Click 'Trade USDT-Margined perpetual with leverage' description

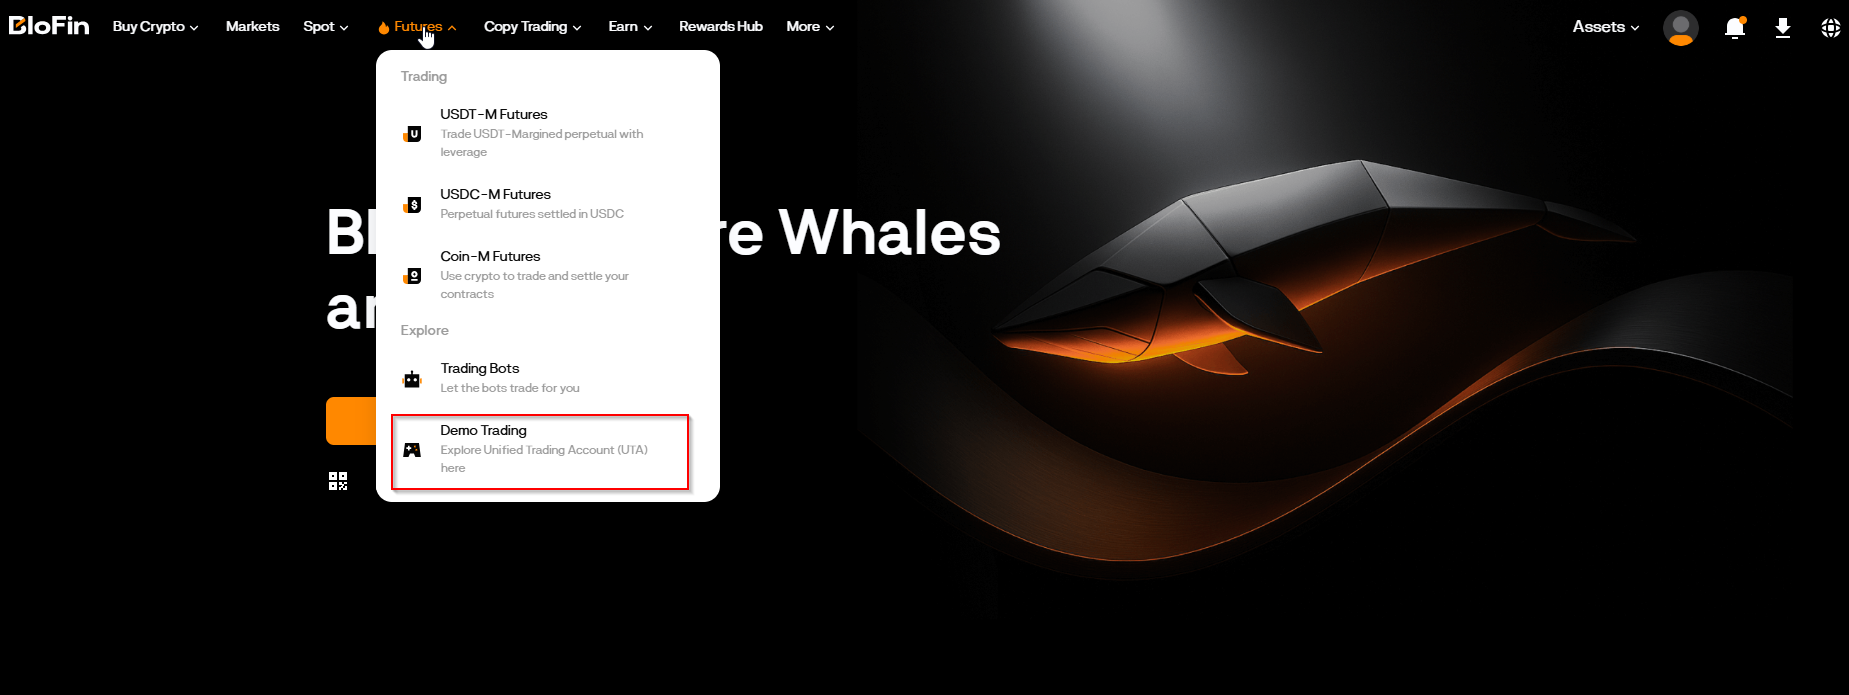pyautogui.click(x=542, y=143)
